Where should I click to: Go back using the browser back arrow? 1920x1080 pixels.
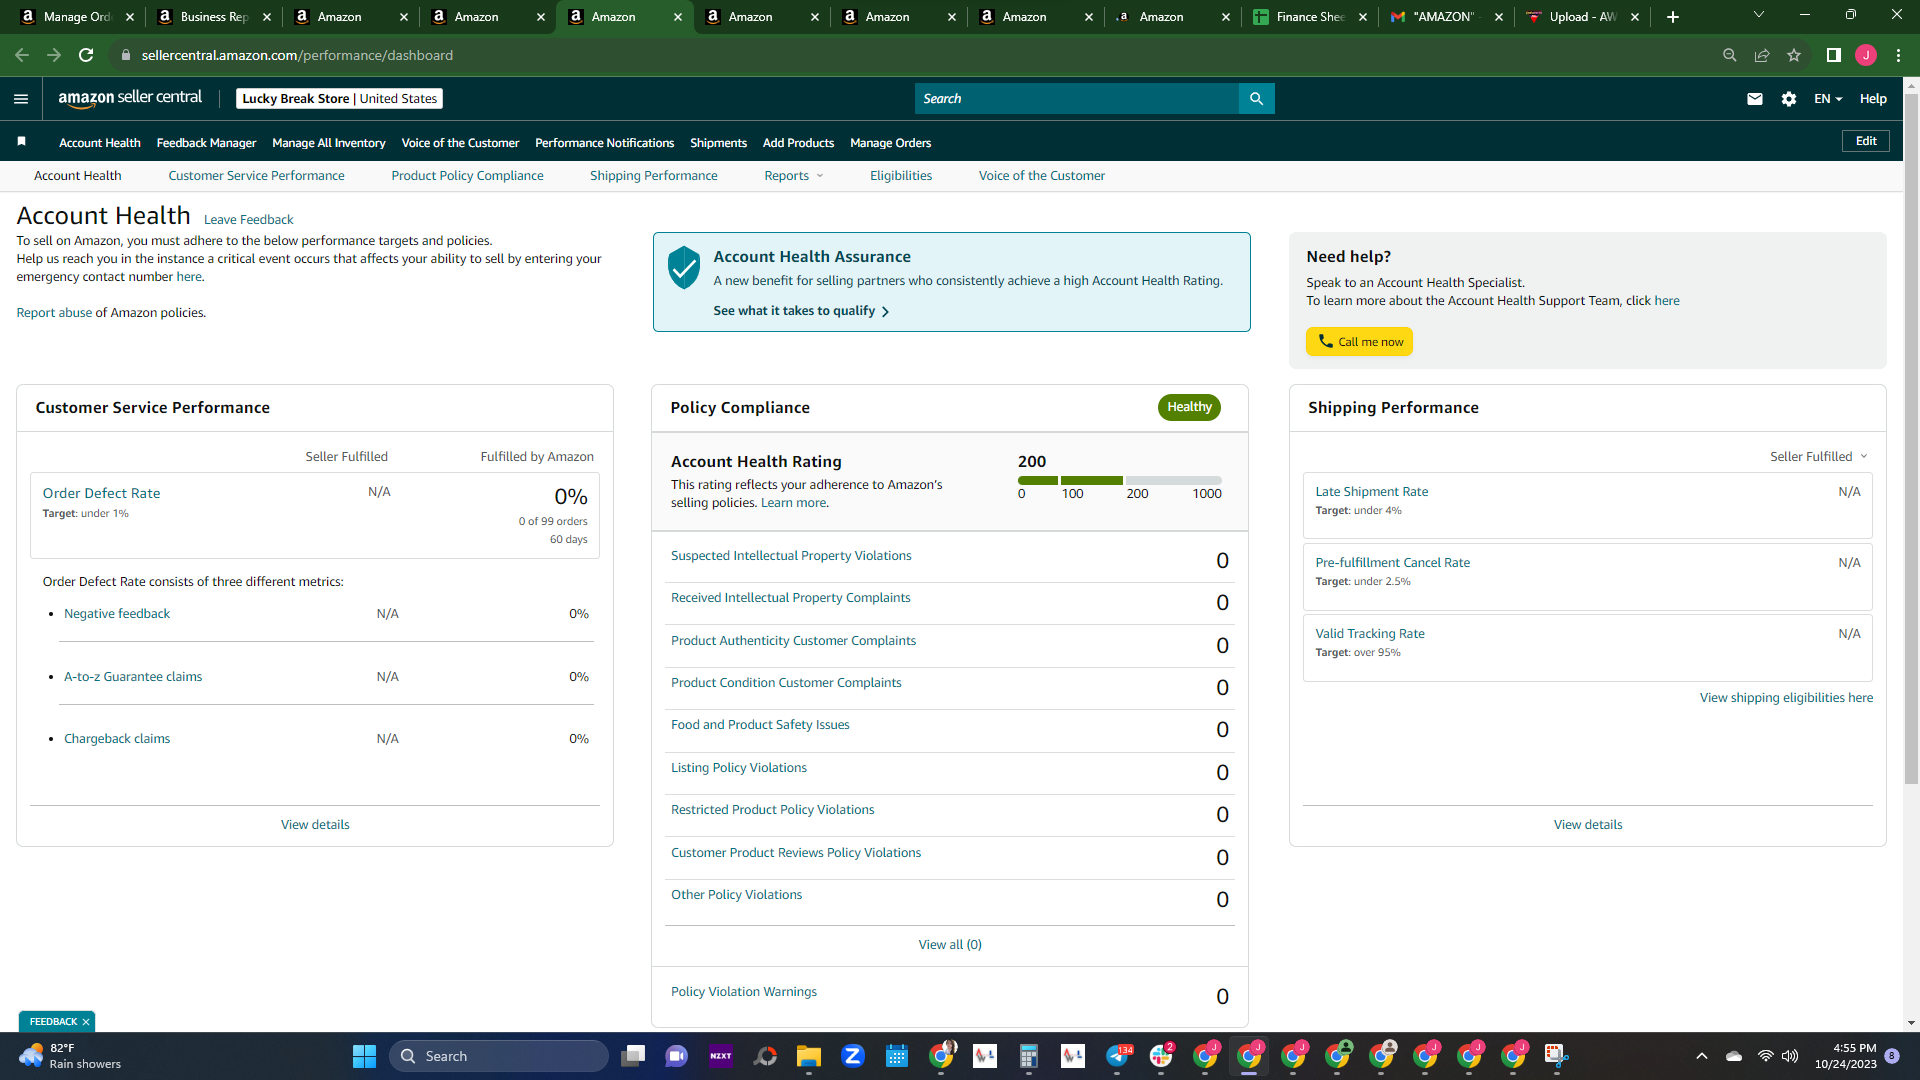(x=22, y=55)
